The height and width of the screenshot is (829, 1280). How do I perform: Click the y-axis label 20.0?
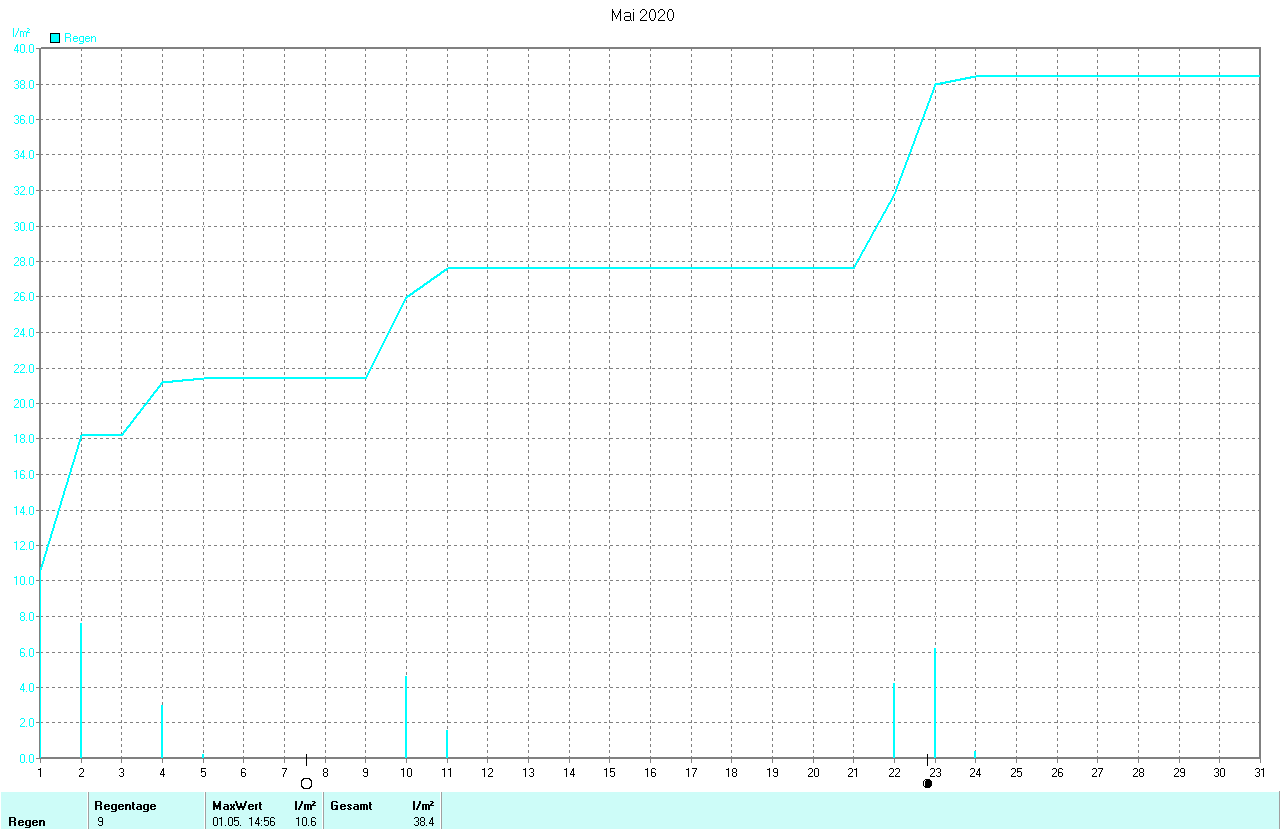tap(23, 404)
